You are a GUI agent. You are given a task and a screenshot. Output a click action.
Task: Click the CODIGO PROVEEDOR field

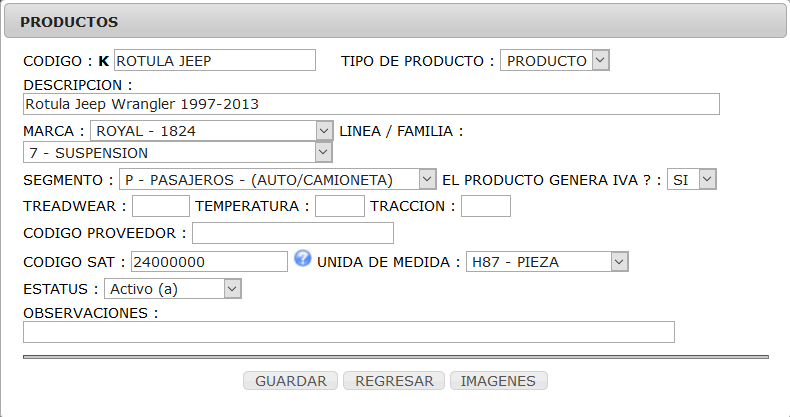[293, 233]
